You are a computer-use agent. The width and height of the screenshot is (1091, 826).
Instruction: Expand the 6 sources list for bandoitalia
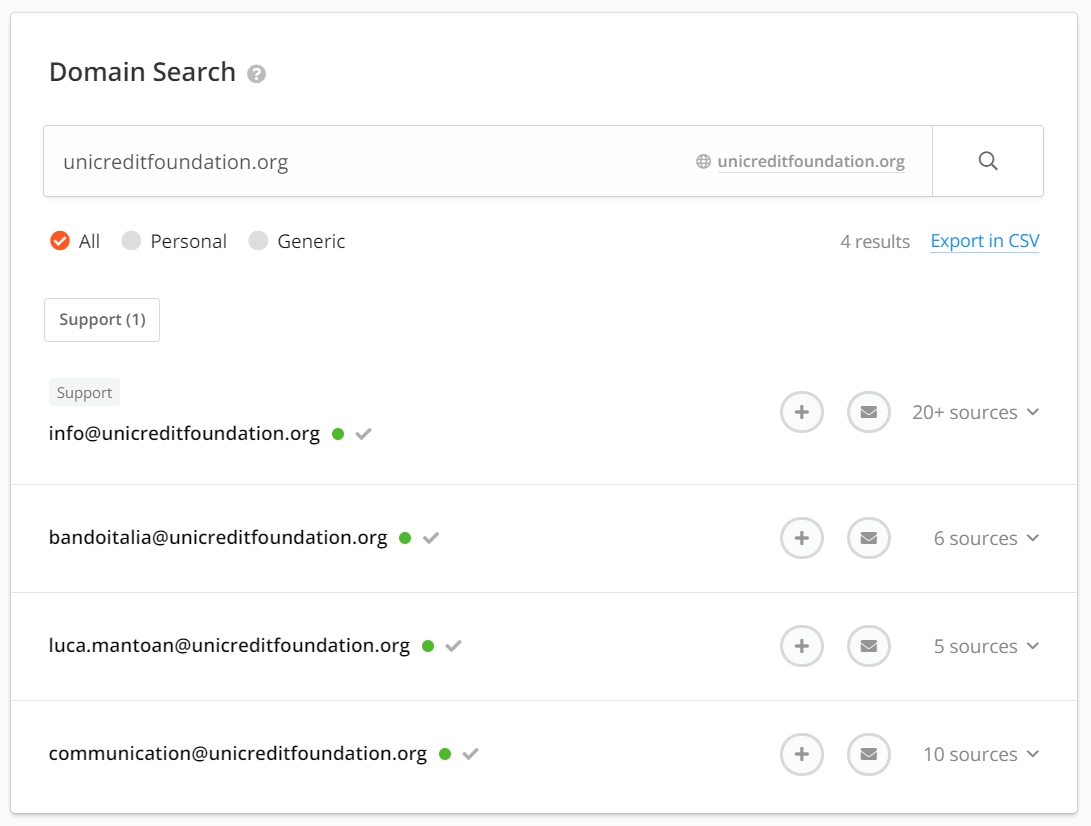coord(986,538)
